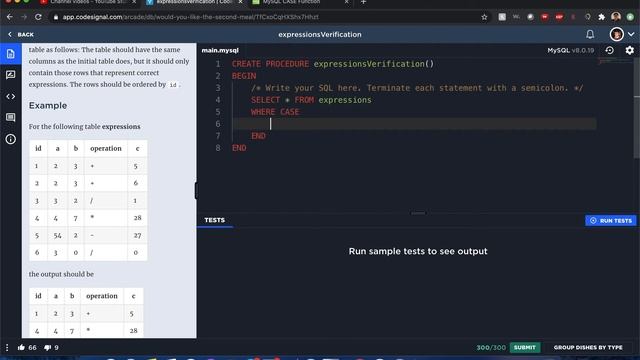640x360 pixels.
Task: Click the description panel collapse handle
Action: pyautogui.click(x=196, y=191)
